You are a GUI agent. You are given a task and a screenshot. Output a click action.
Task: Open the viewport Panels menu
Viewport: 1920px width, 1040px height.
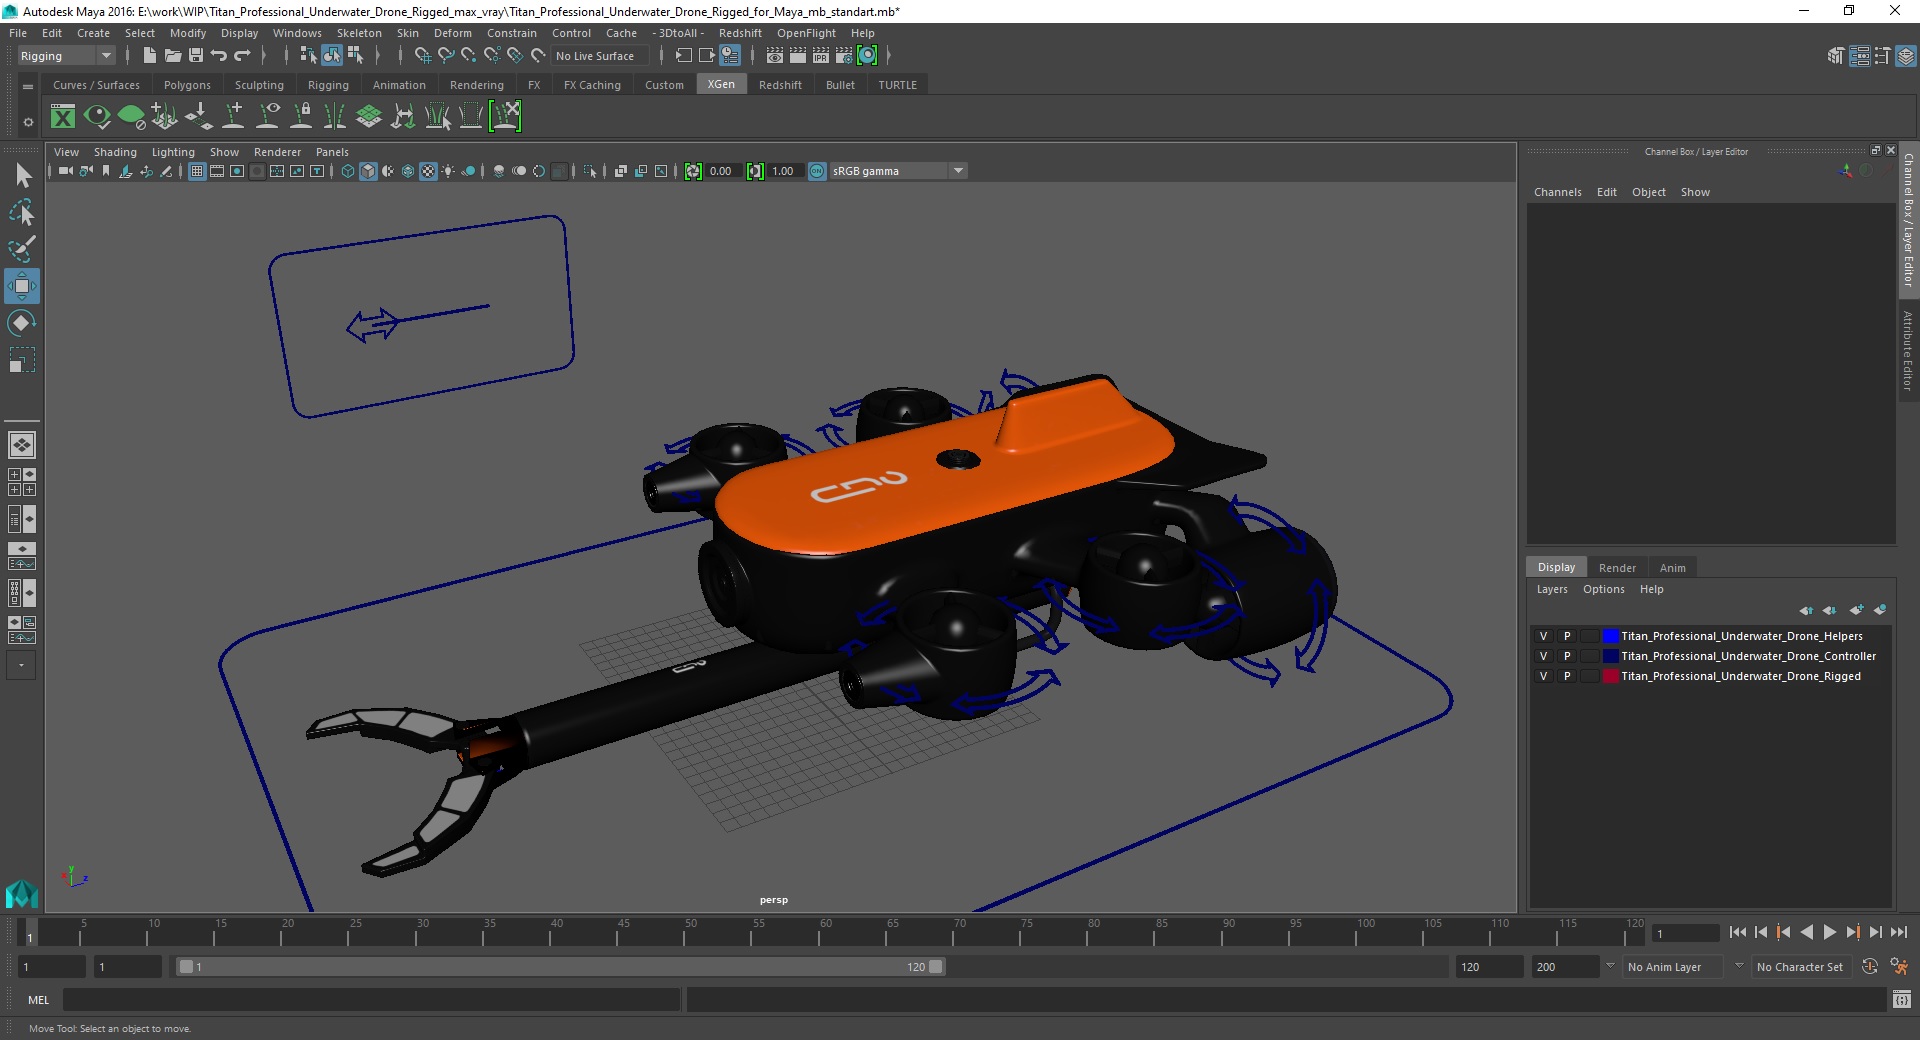[332, 152]
